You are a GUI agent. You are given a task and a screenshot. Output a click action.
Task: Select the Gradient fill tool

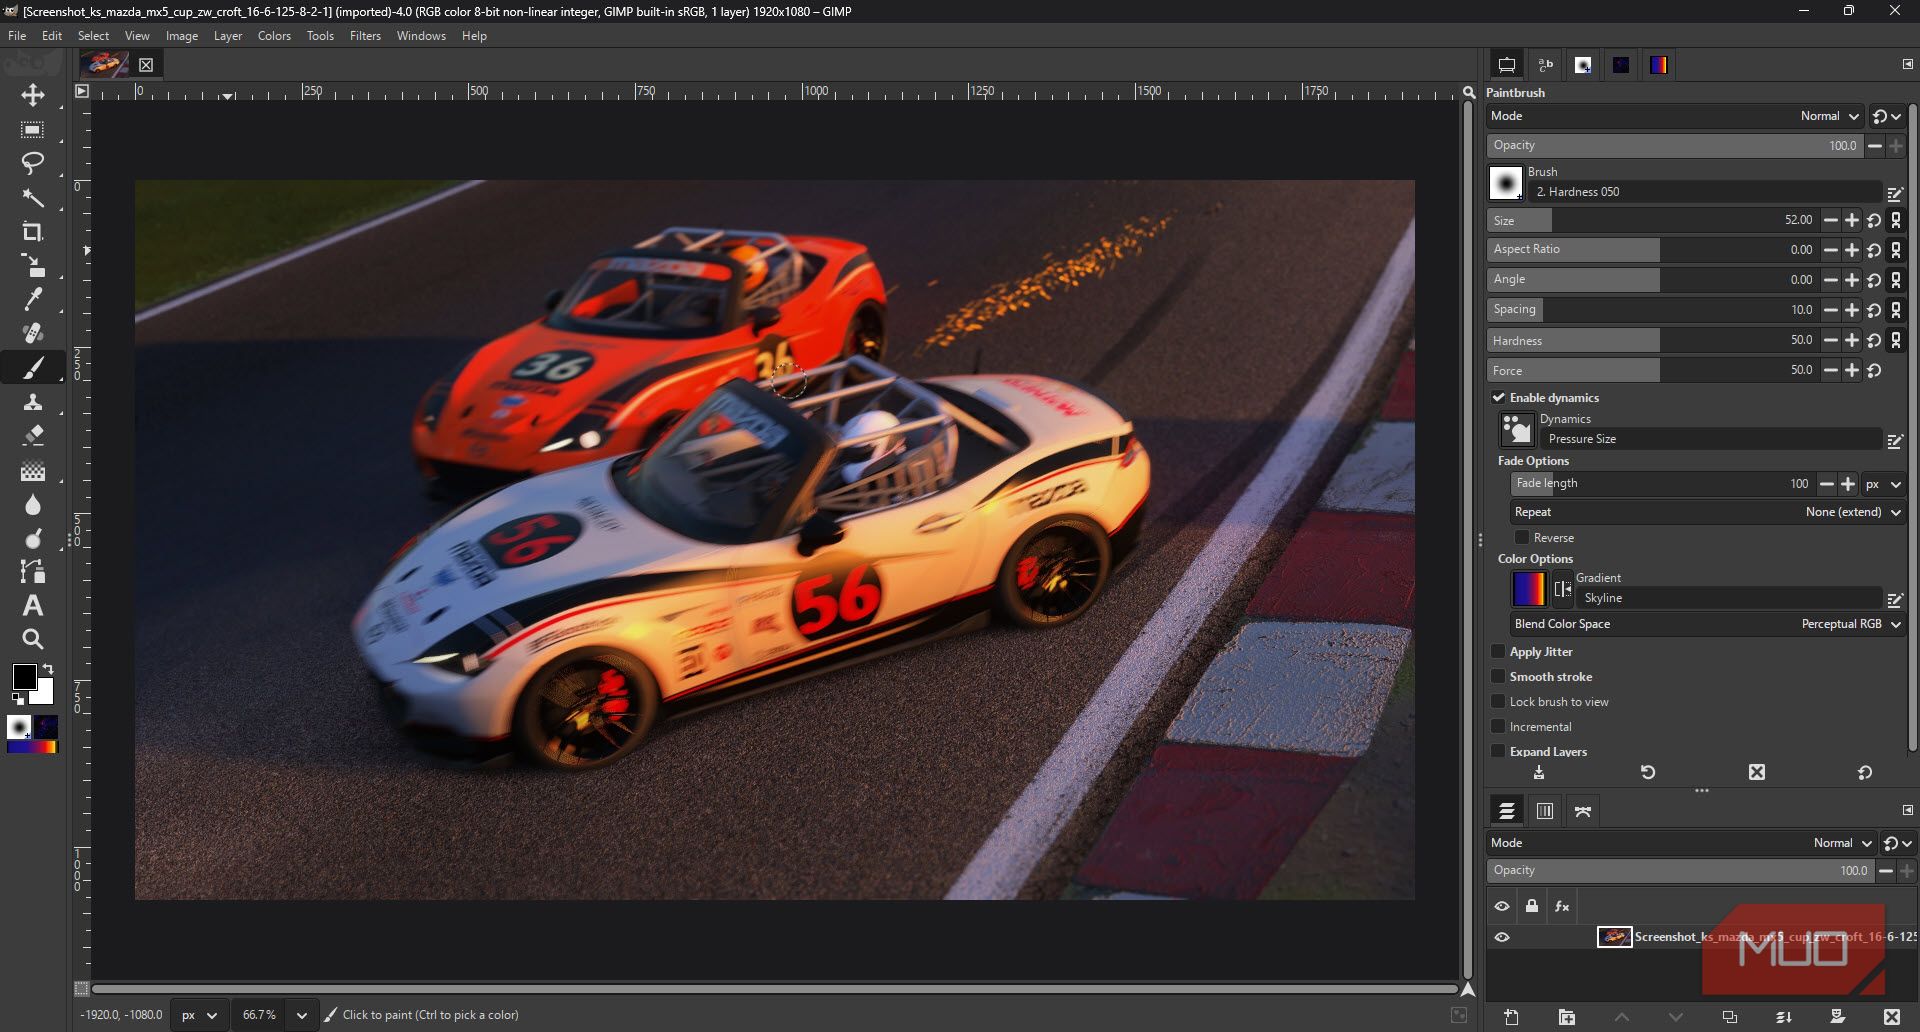click(33, 470)
